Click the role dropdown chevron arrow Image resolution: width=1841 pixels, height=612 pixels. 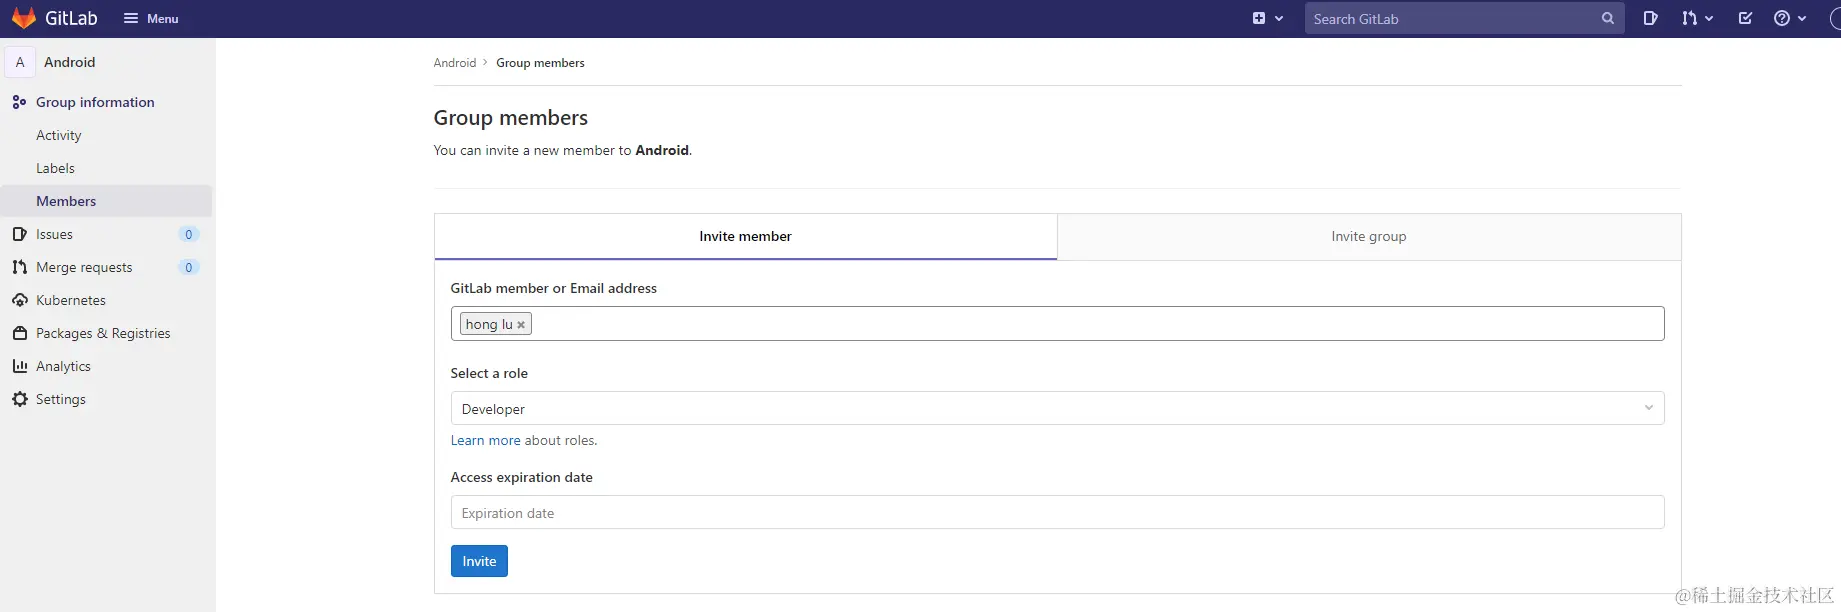[x=1648, y=408]
